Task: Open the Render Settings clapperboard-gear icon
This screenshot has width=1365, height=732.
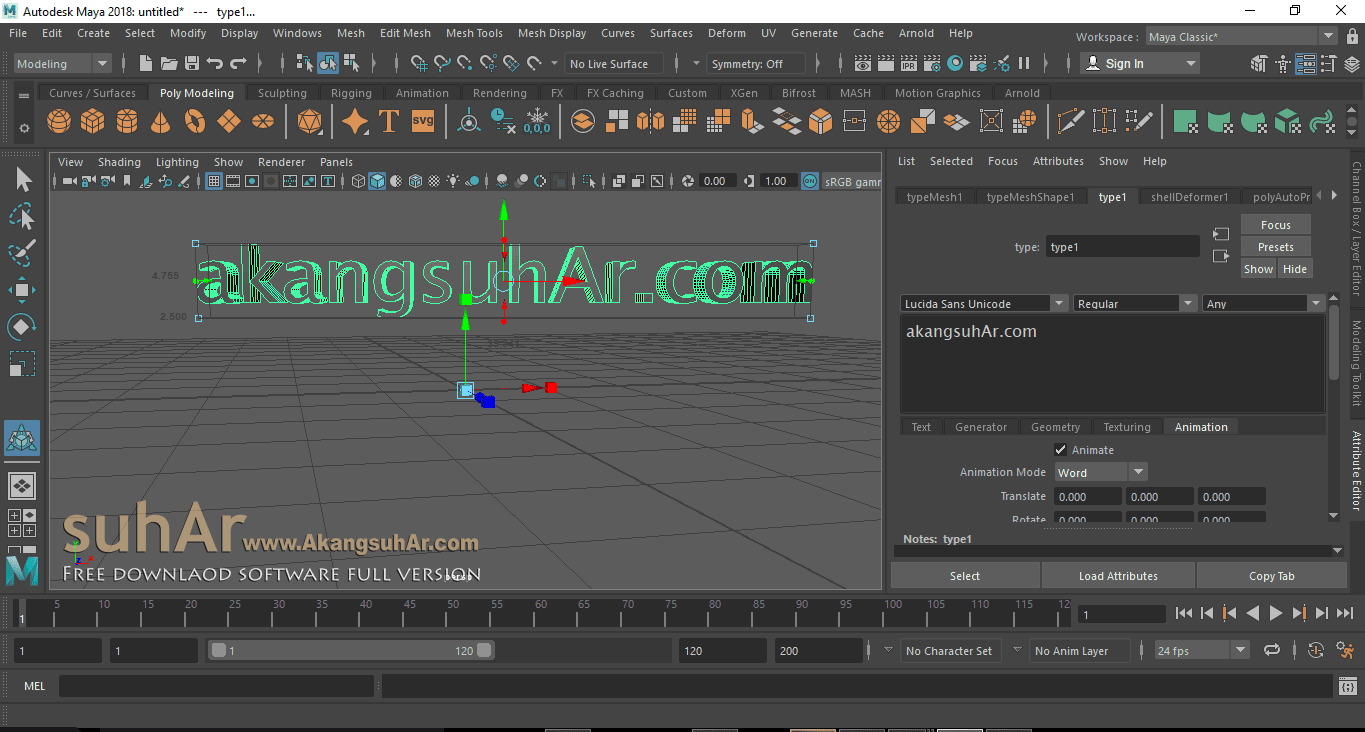Action: [x=932, y=64]
